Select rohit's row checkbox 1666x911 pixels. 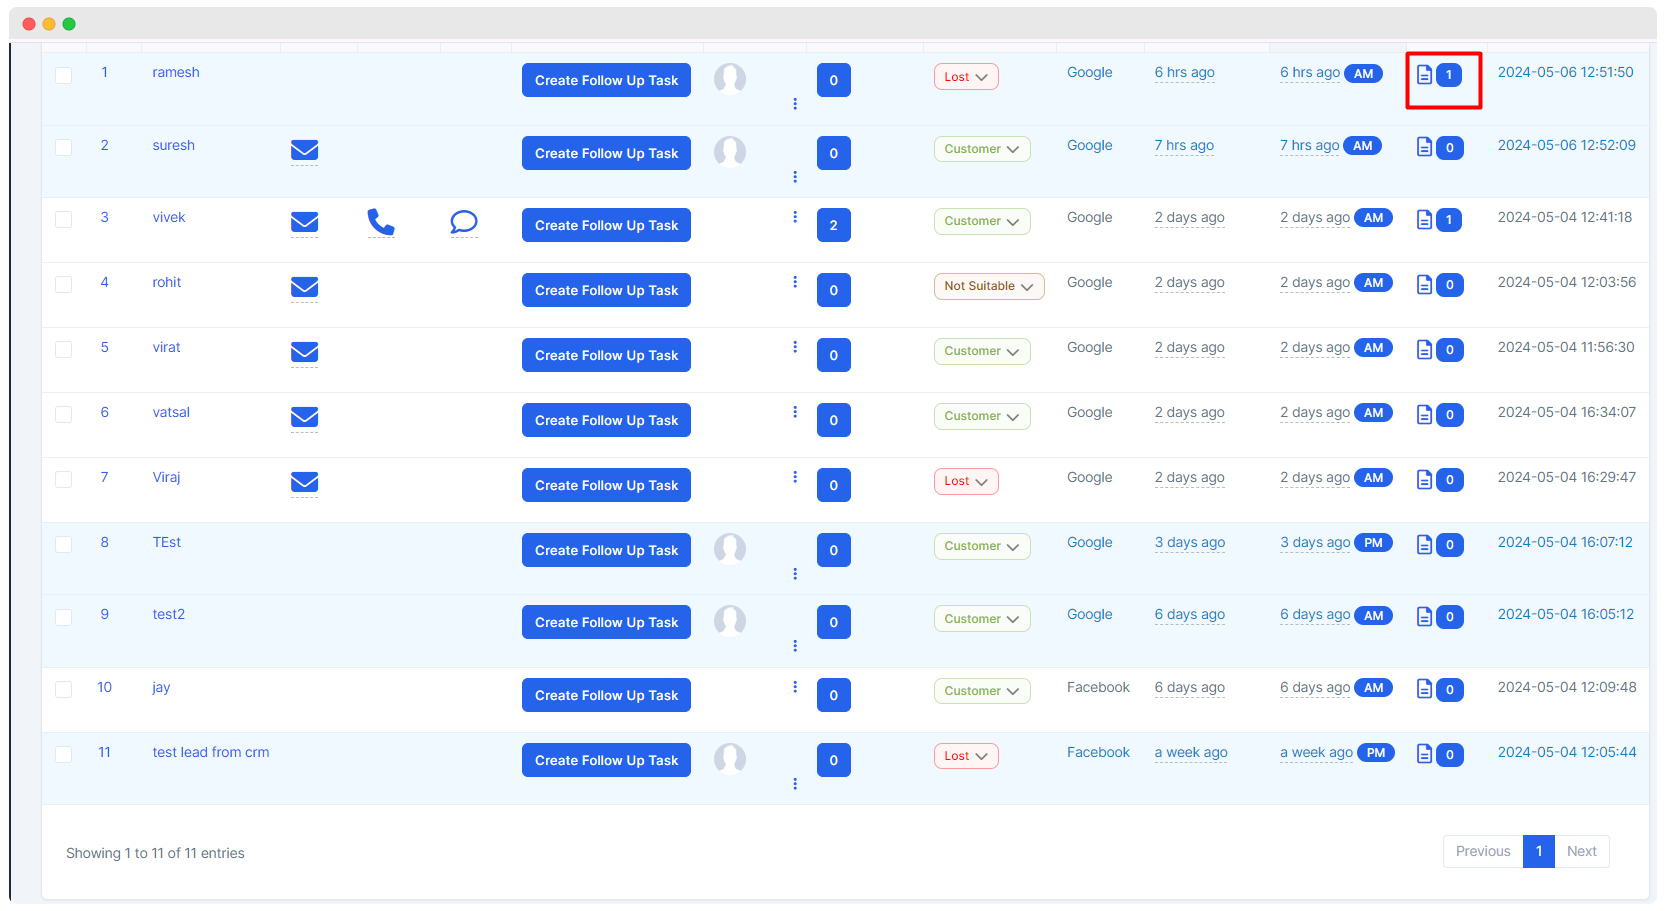tap(63, 284)
